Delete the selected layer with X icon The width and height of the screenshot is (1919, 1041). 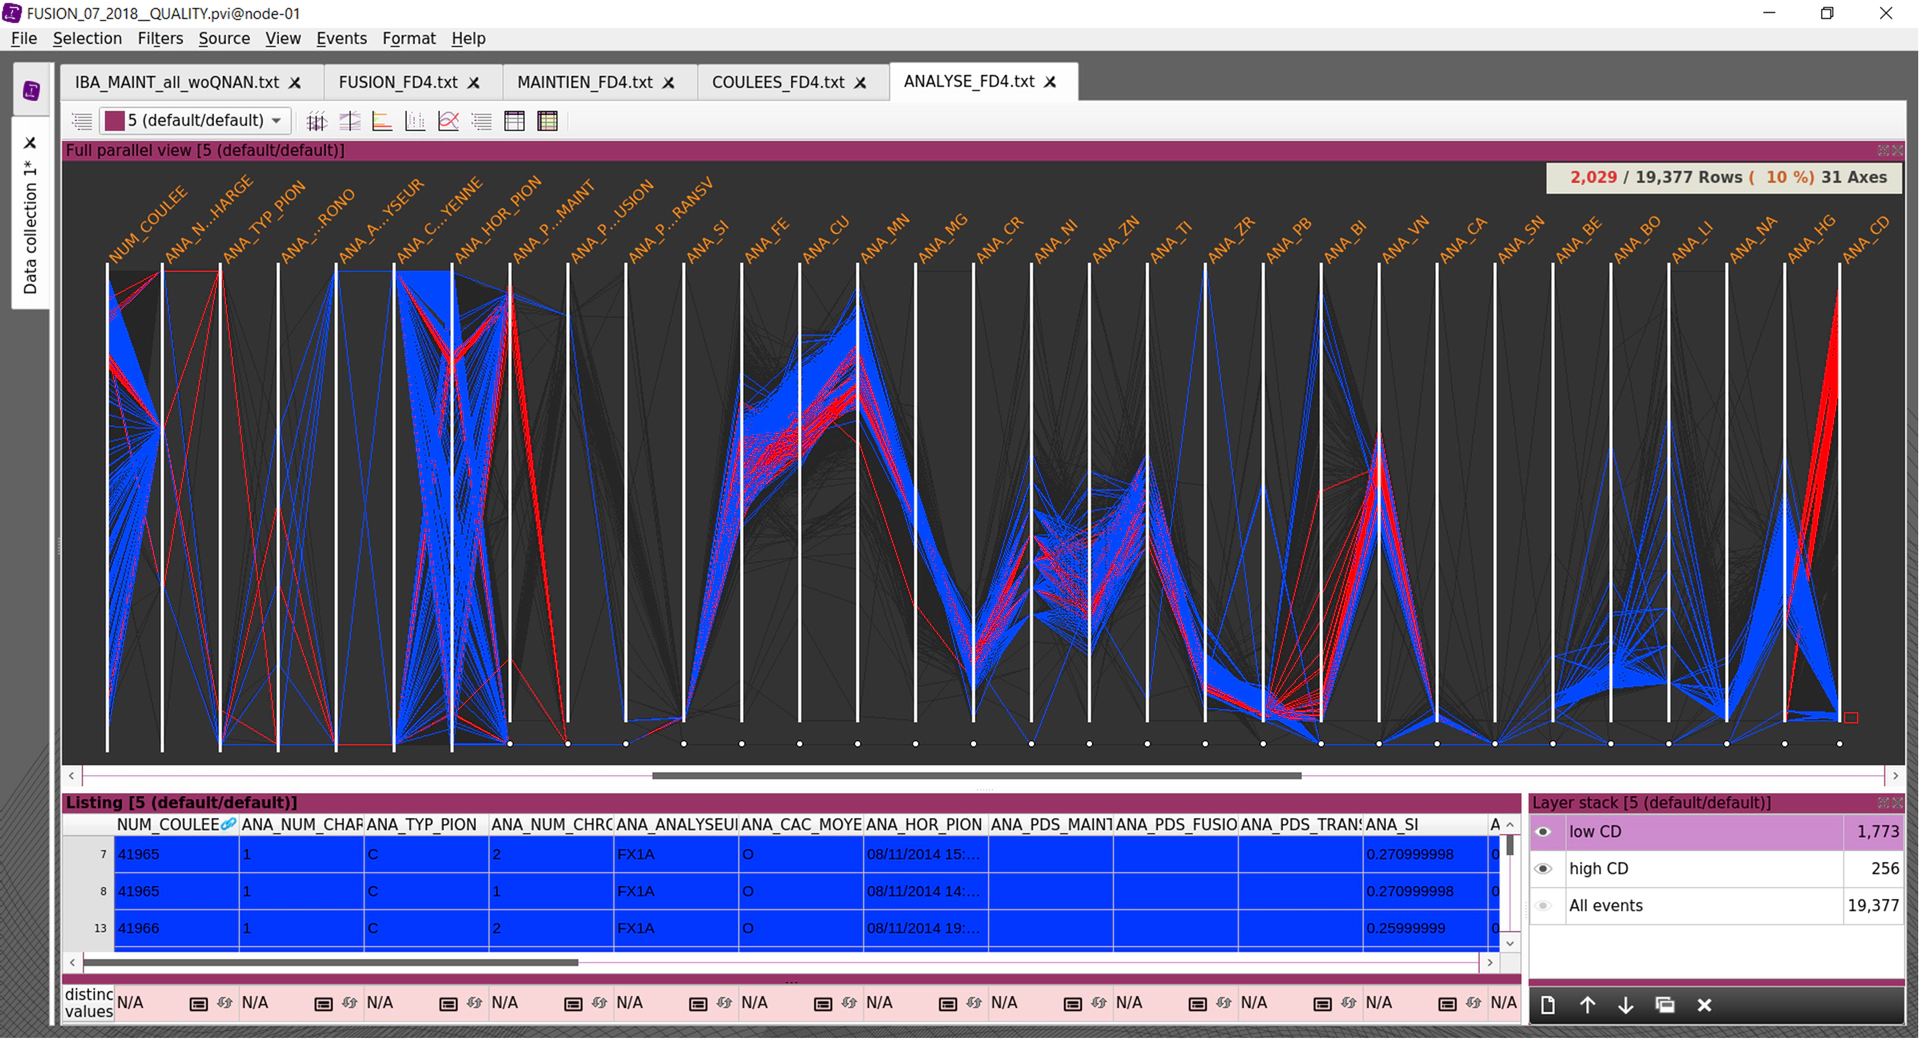coord(1704,1005)
